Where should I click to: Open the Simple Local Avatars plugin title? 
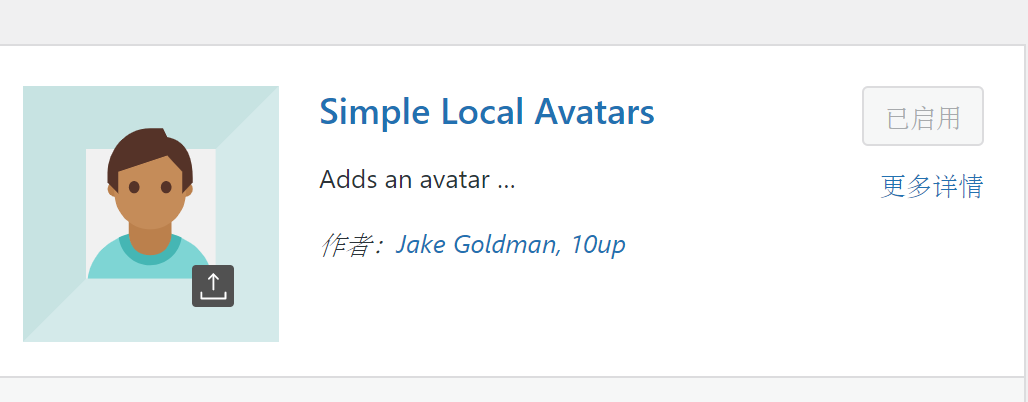coord(486,111)
